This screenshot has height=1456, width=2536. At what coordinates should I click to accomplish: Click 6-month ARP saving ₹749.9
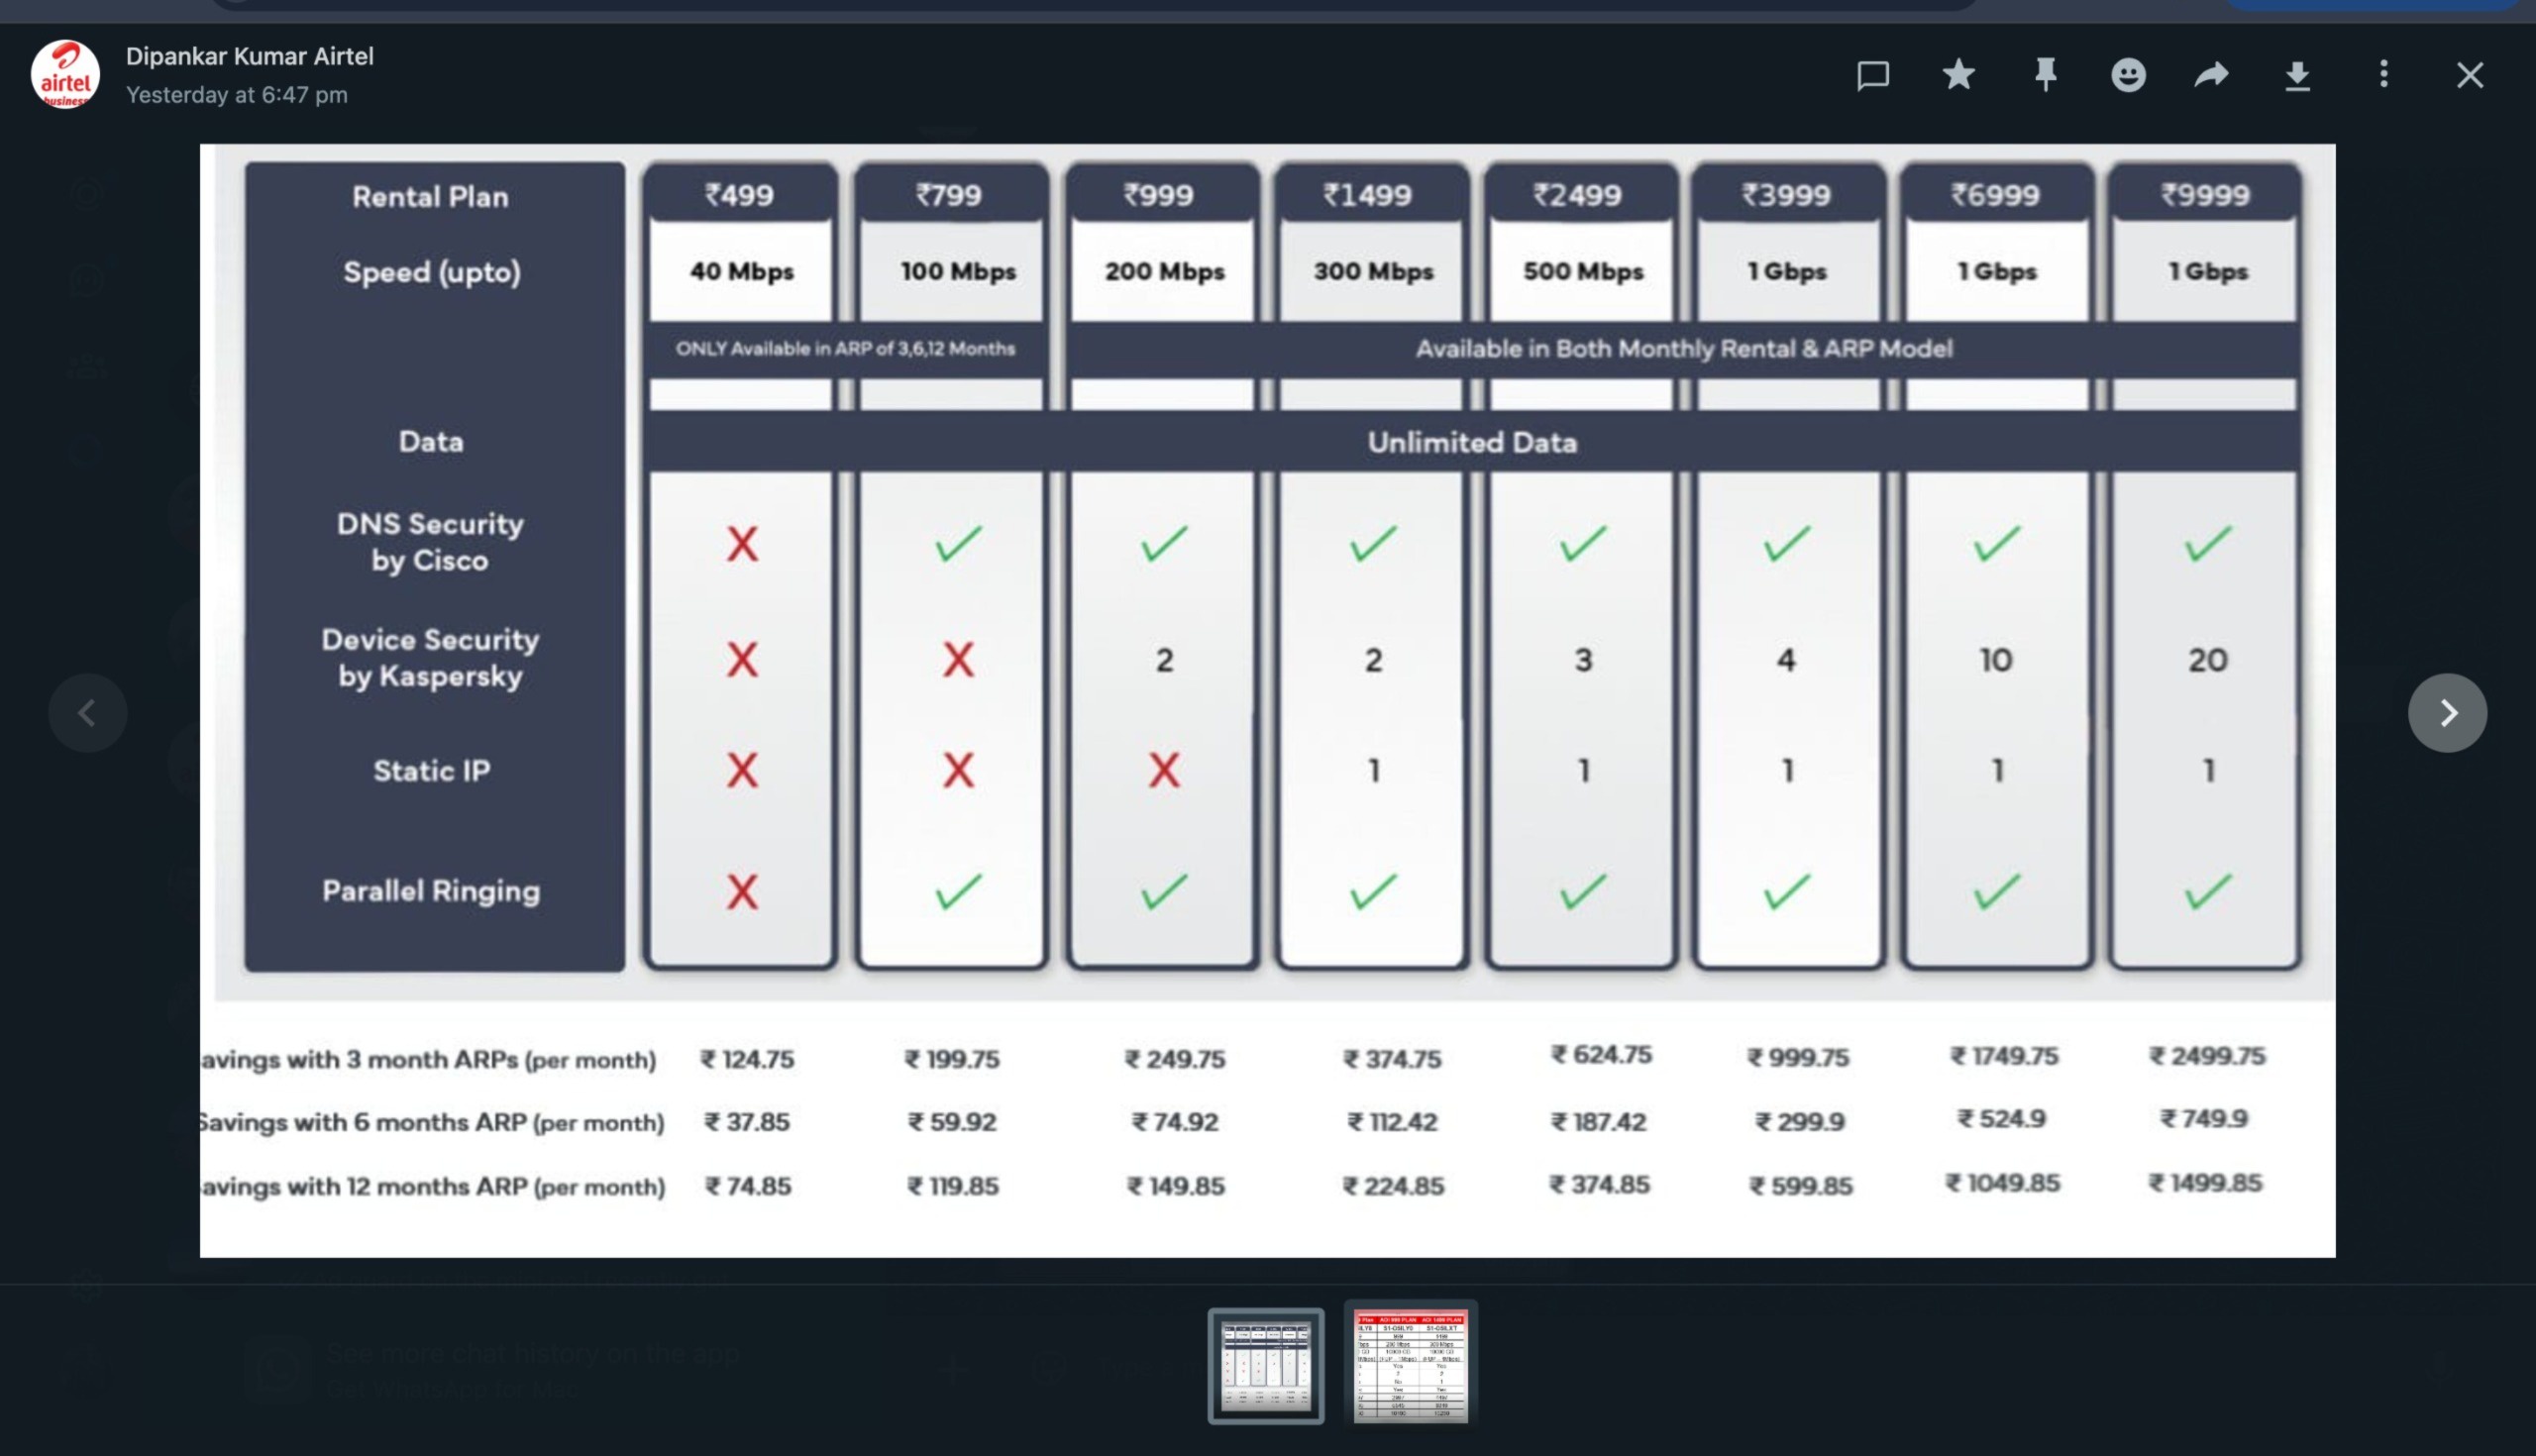pos(2204,1119)
